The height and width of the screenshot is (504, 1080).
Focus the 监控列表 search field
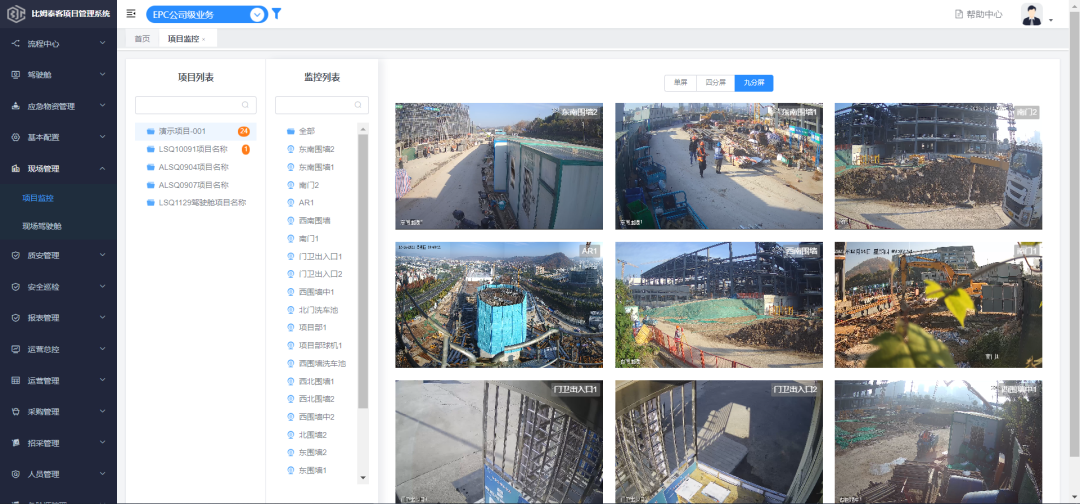tap(322, 105)
